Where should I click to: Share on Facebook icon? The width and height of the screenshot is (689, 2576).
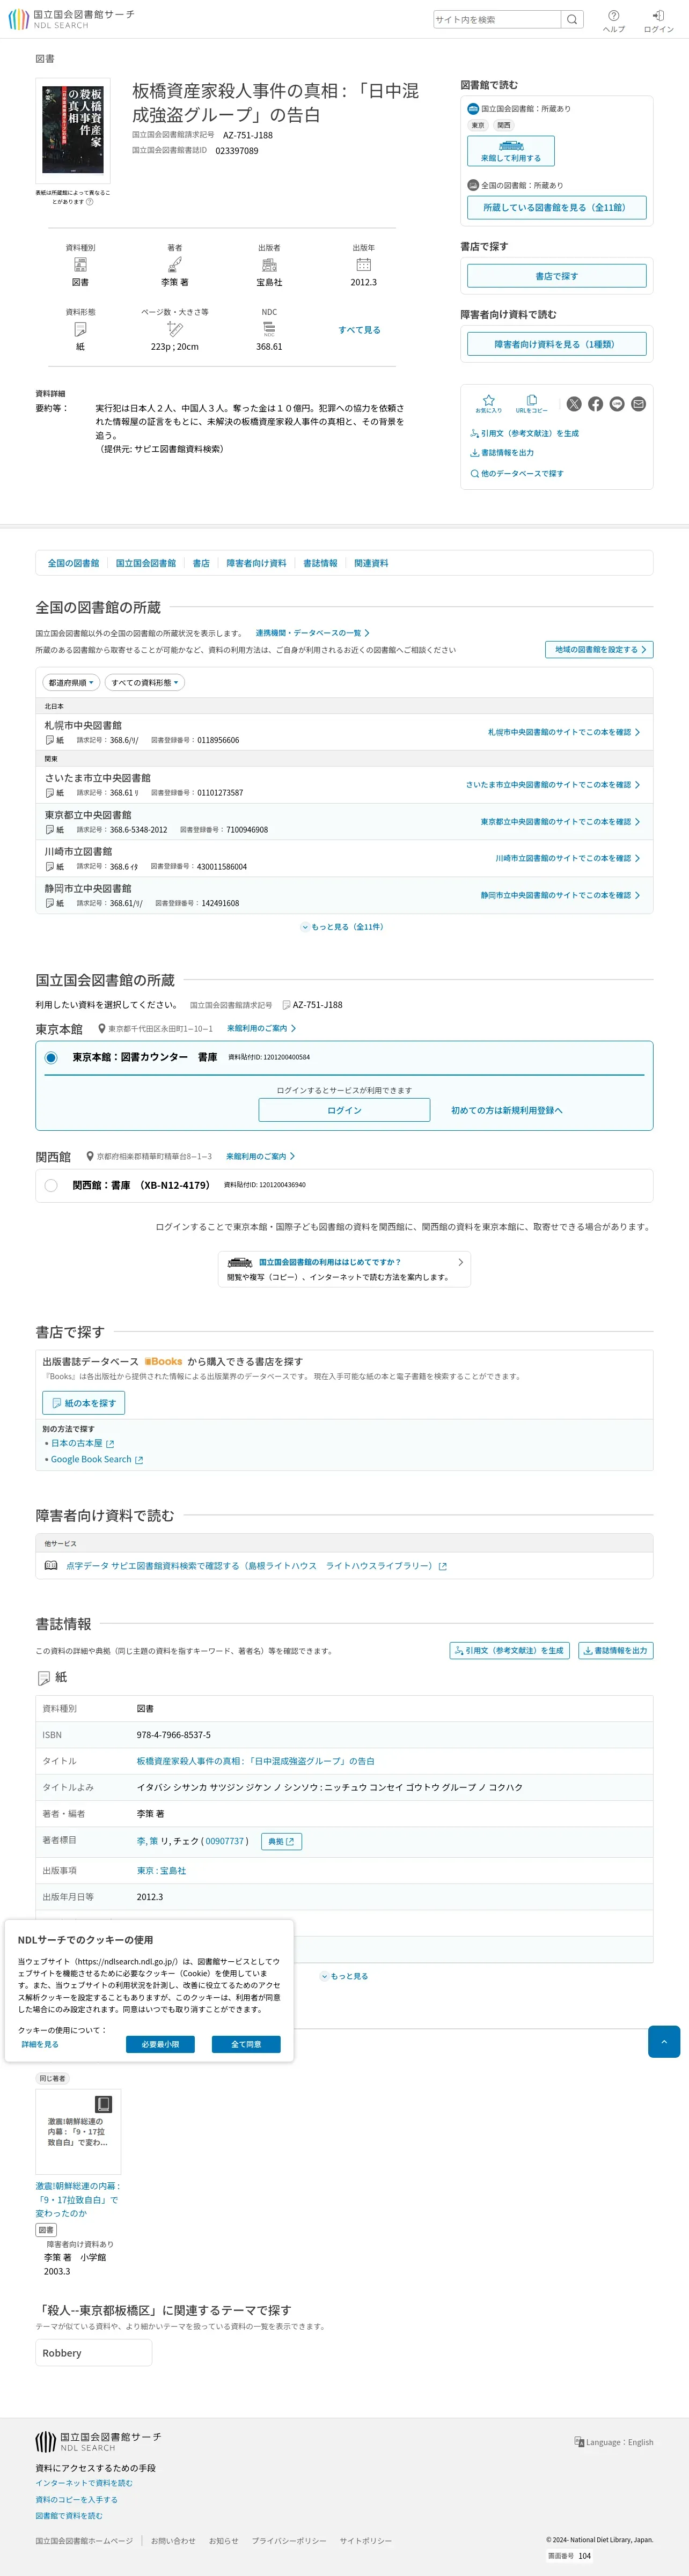point(595,404)
